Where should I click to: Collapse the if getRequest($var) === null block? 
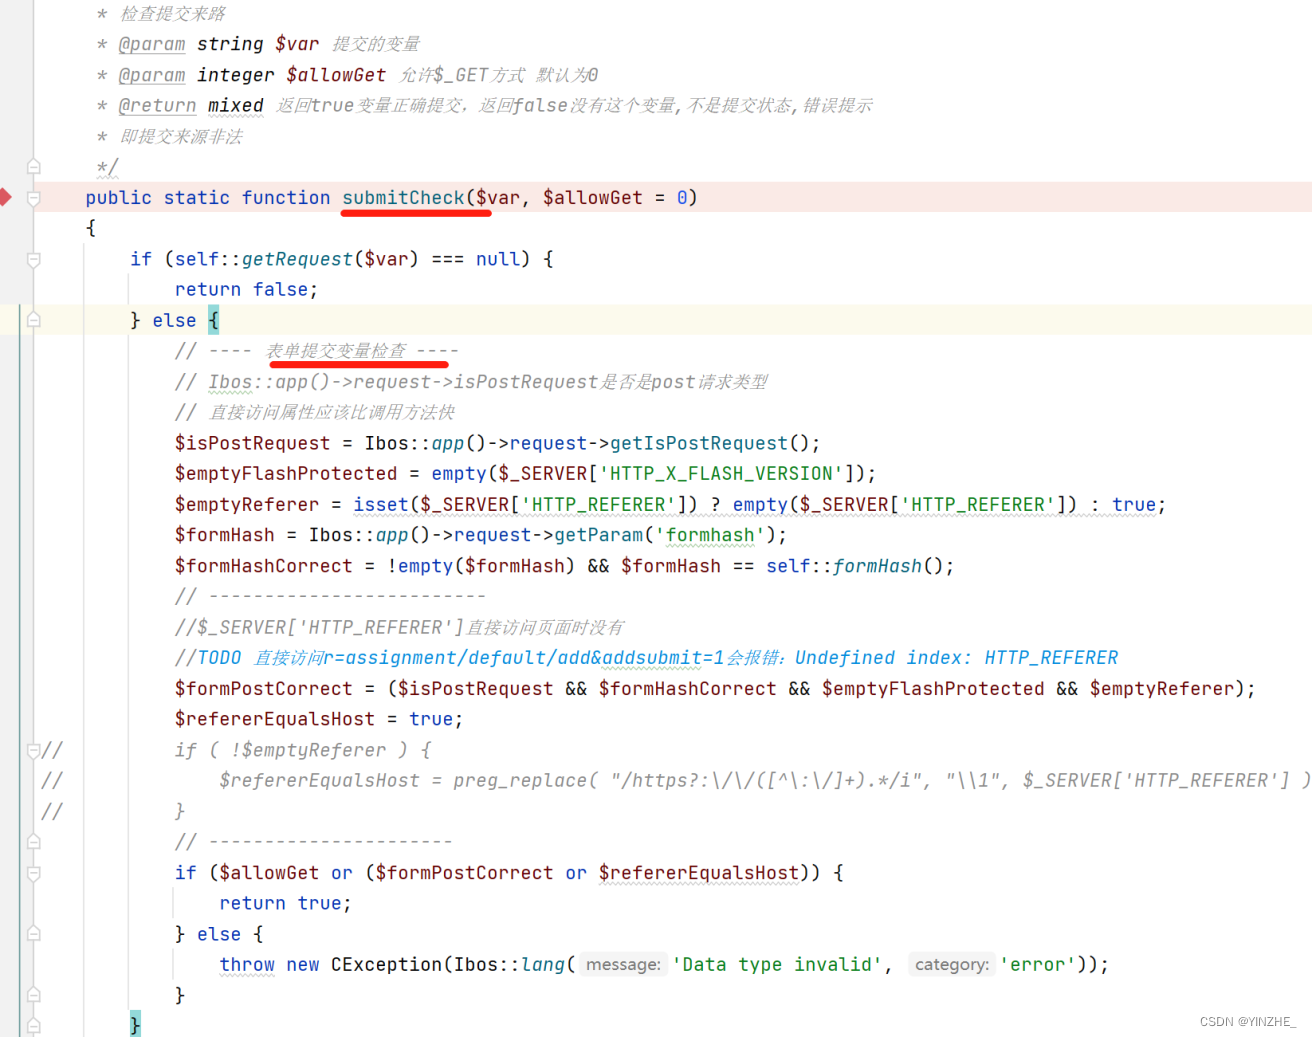pos(33,259)
